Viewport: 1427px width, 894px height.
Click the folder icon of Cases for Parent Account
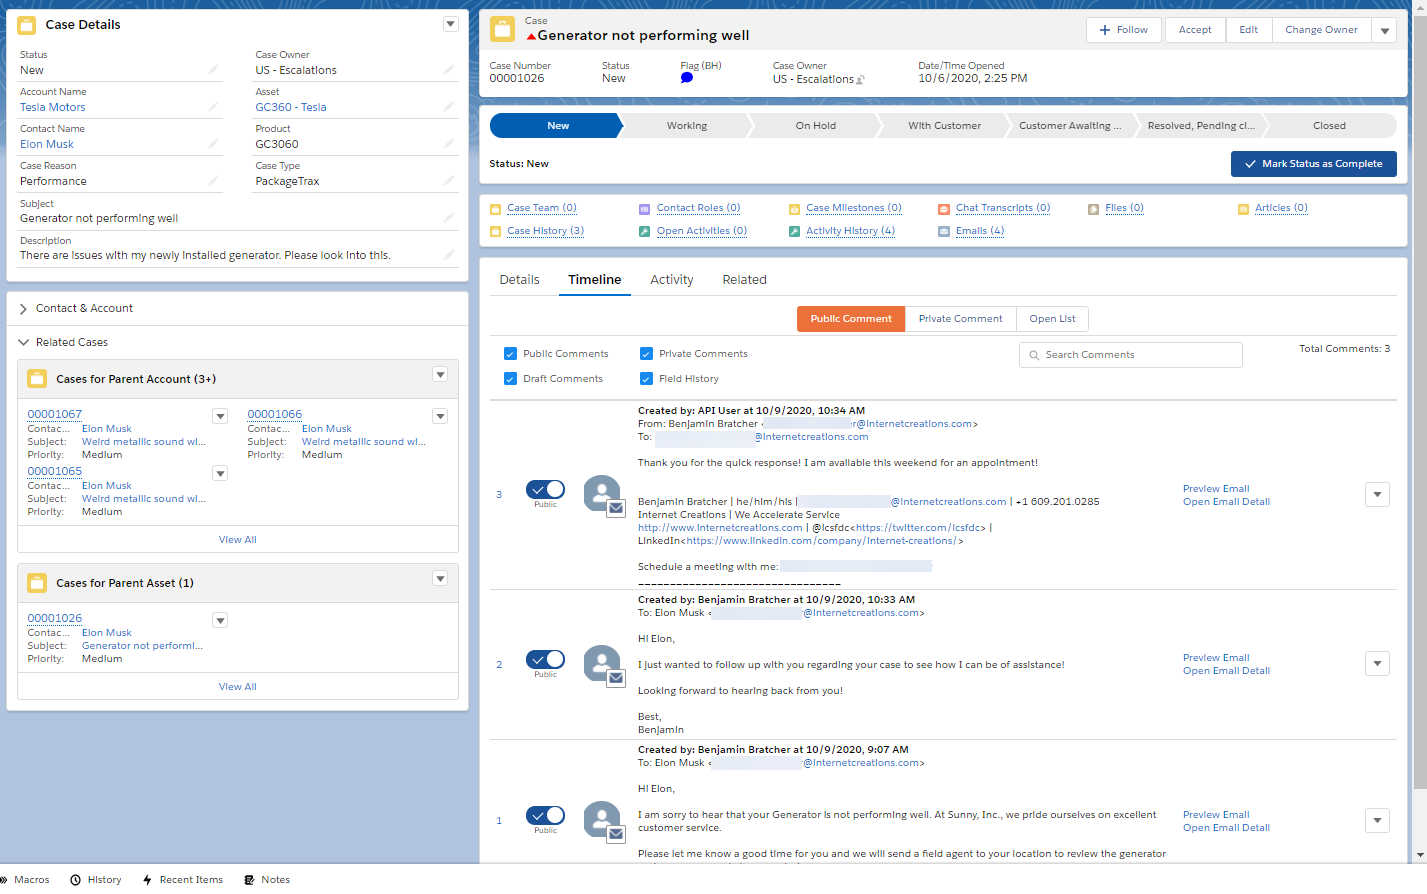tap(37, 379)
